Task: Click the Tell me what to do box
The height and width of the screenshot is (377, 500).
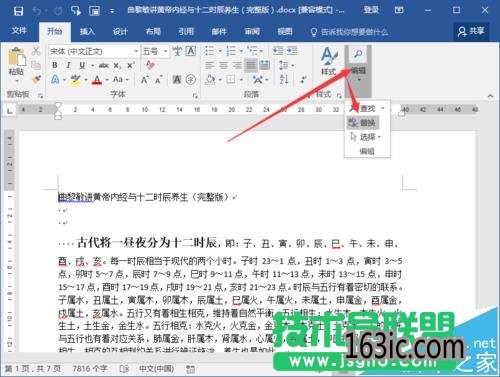Action: pos(349,32)
